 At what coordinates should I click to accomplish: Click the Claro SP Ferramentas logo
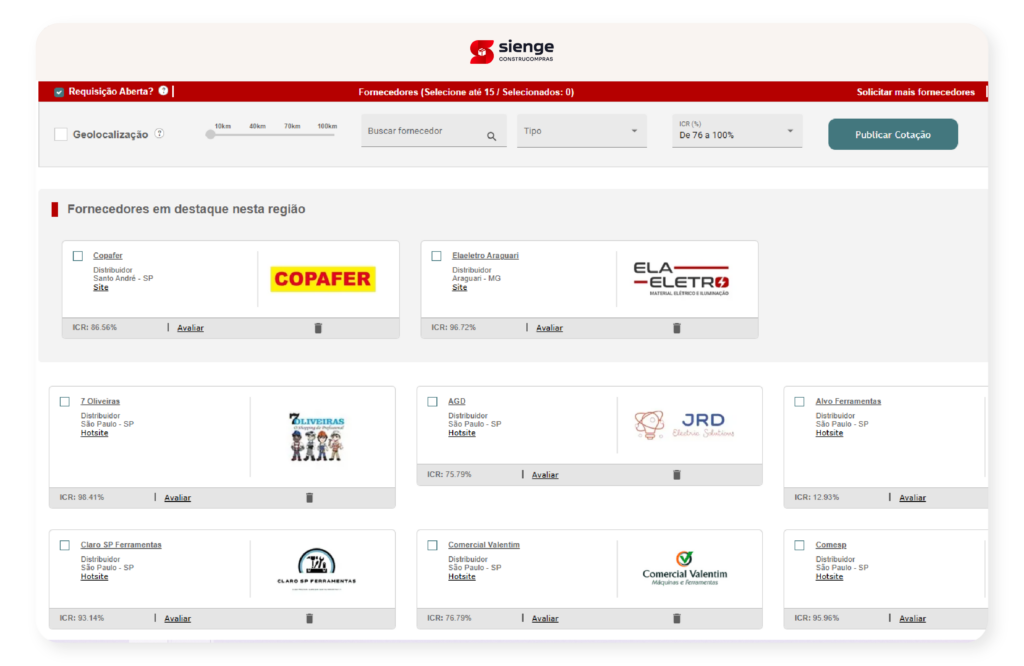tap(317, 567)
